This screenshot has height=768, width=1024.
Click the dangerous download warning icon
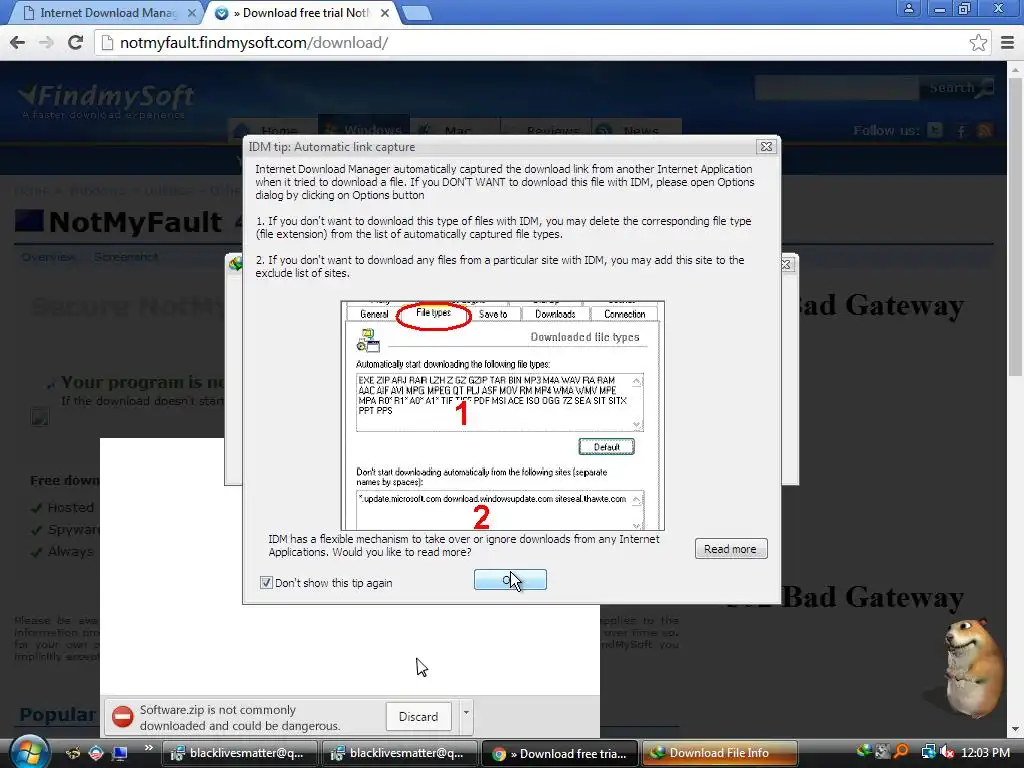(123, 716)
